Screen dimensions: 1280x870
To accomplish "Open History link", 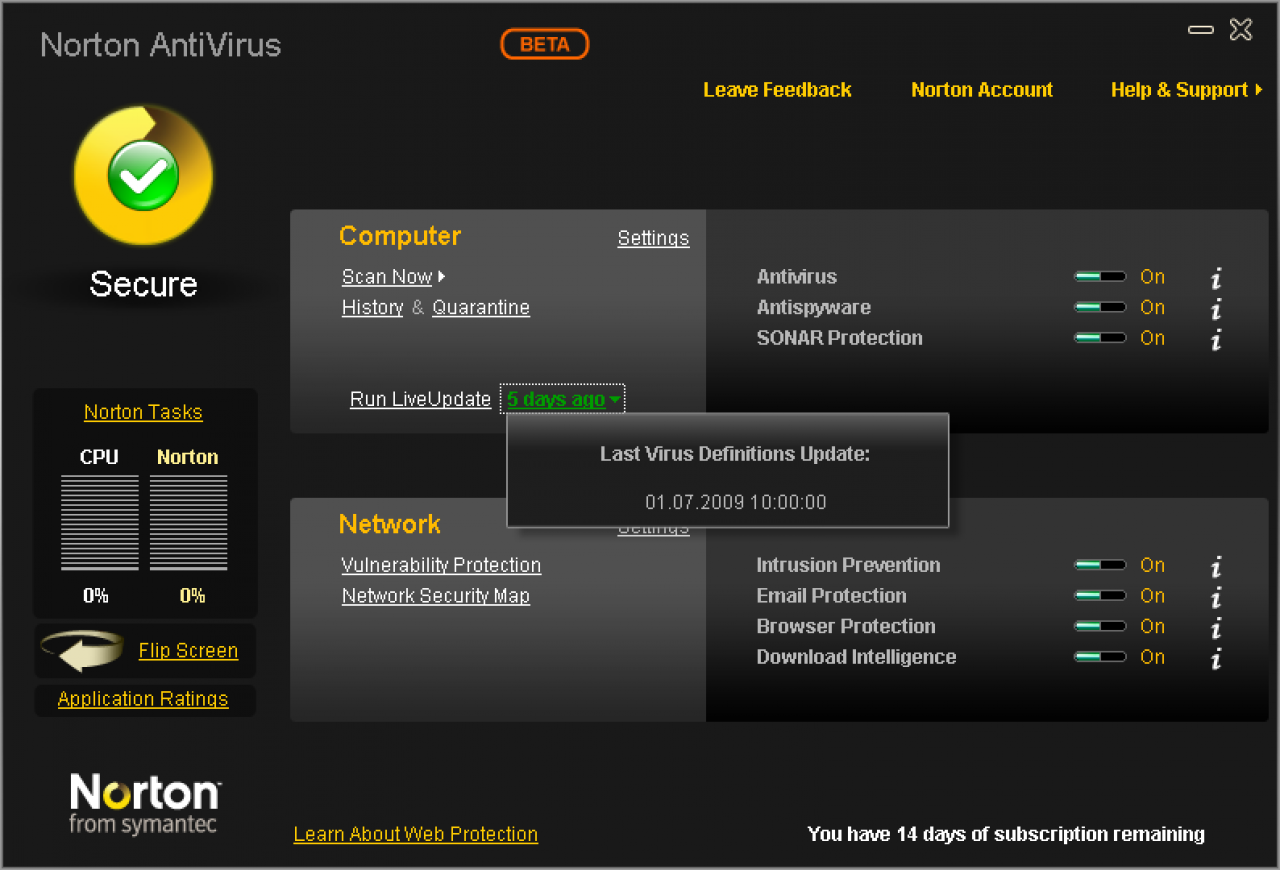I will coord(372,308).
